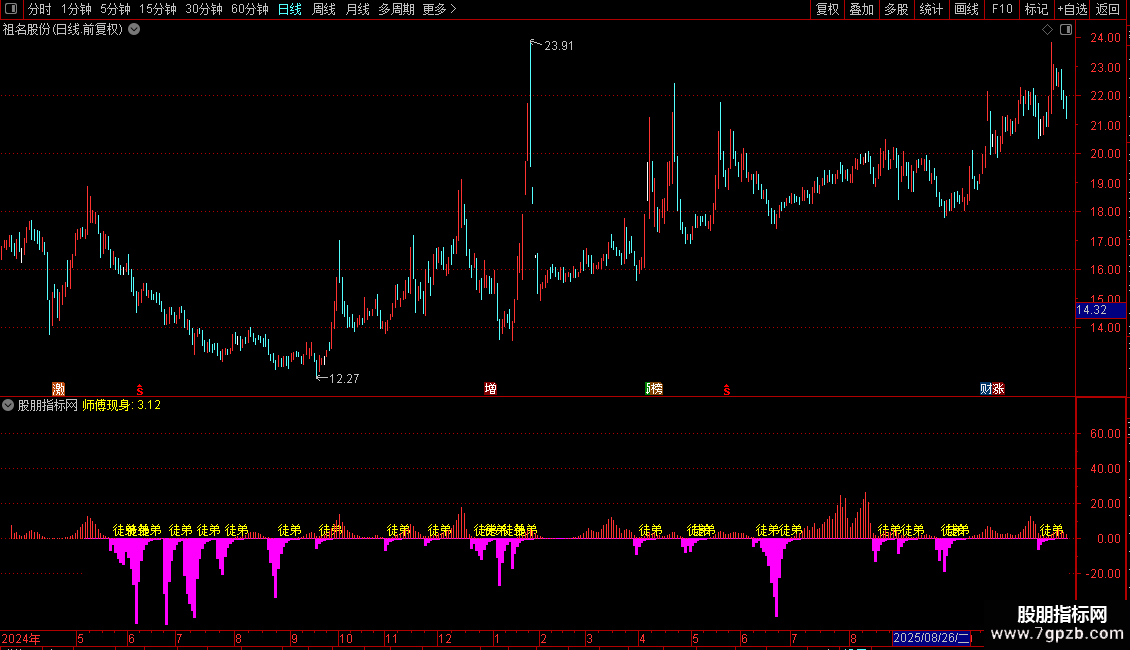Screen dimensions: 1130x650
Task: Select the 15分钟 period tab
Action: coord(158,9)
